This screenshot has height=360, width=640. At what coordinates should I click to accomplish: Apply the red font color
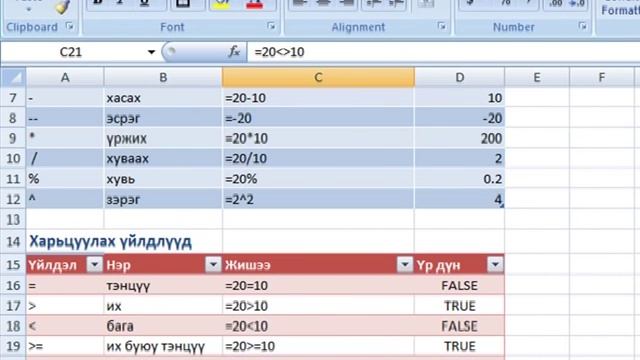pyautogui.click(x=255, y=5)
